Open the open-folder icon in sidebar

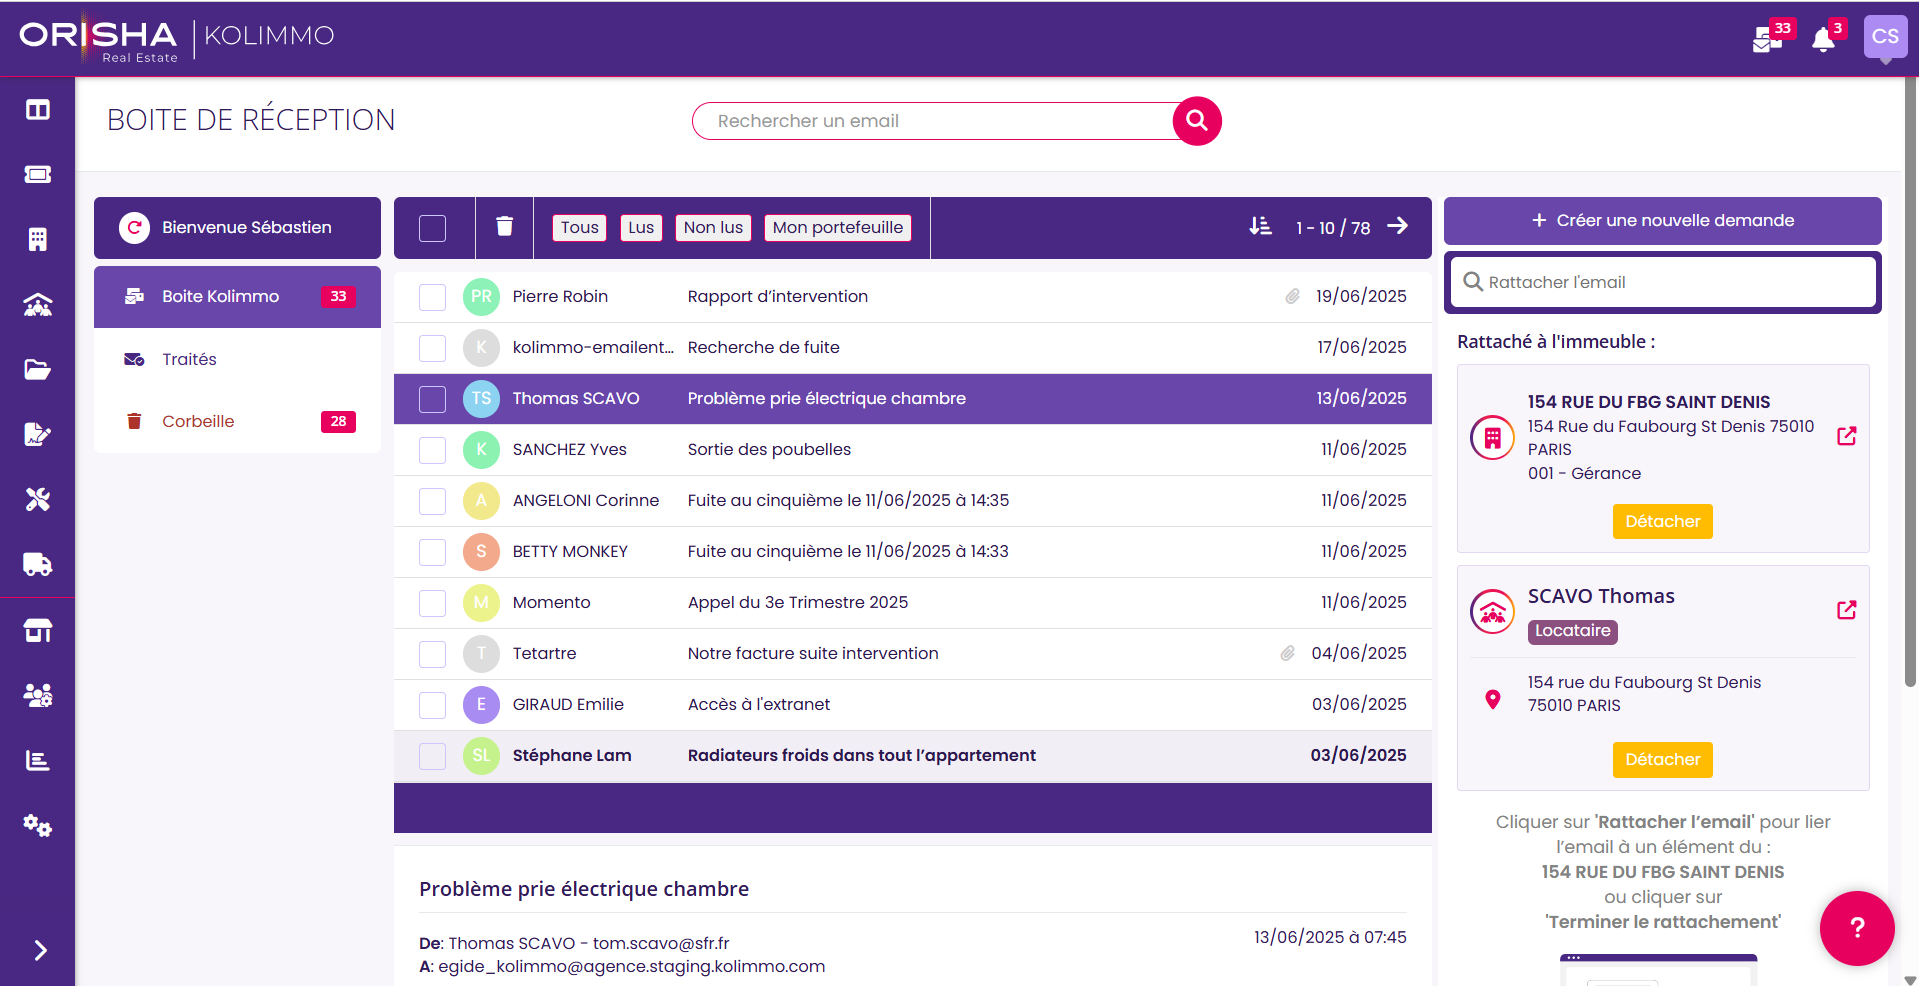click(38, 370)
